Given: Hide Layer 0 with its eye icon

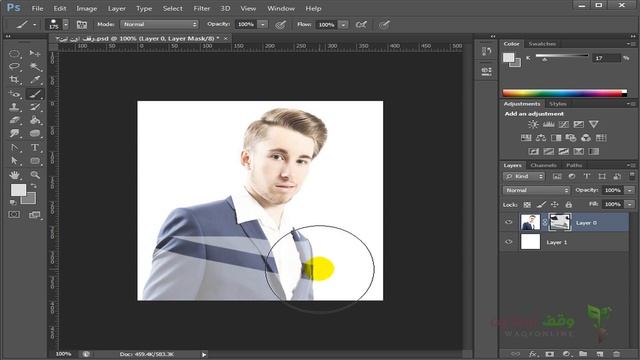Looking at the screenshot, I should [509, 222].
